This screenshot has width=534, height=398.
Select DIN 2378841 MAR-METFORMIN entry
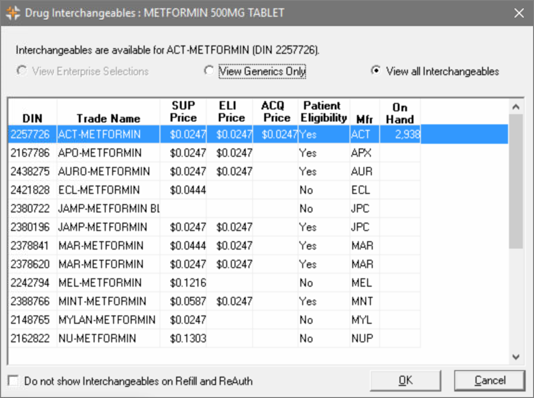coord(215,245)
